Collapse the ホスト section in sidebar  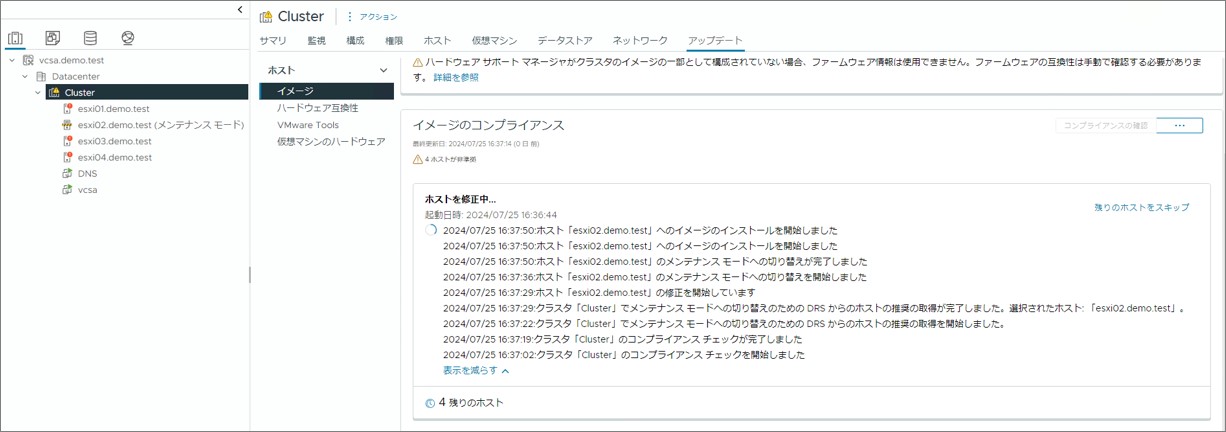coord(383,71)
